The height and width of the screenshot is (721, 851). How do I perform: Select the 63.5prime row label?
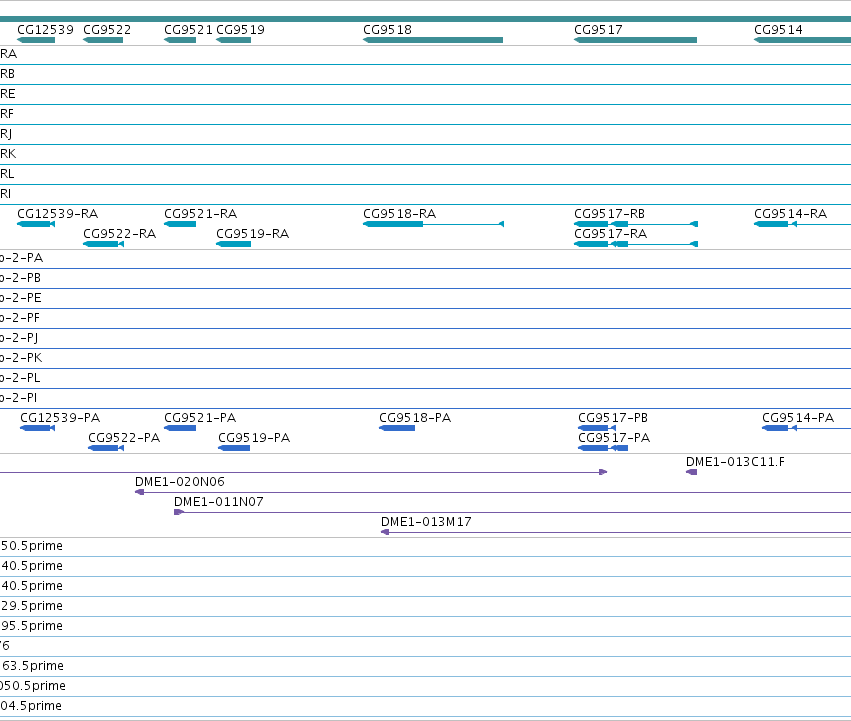[x=32, y=666]
